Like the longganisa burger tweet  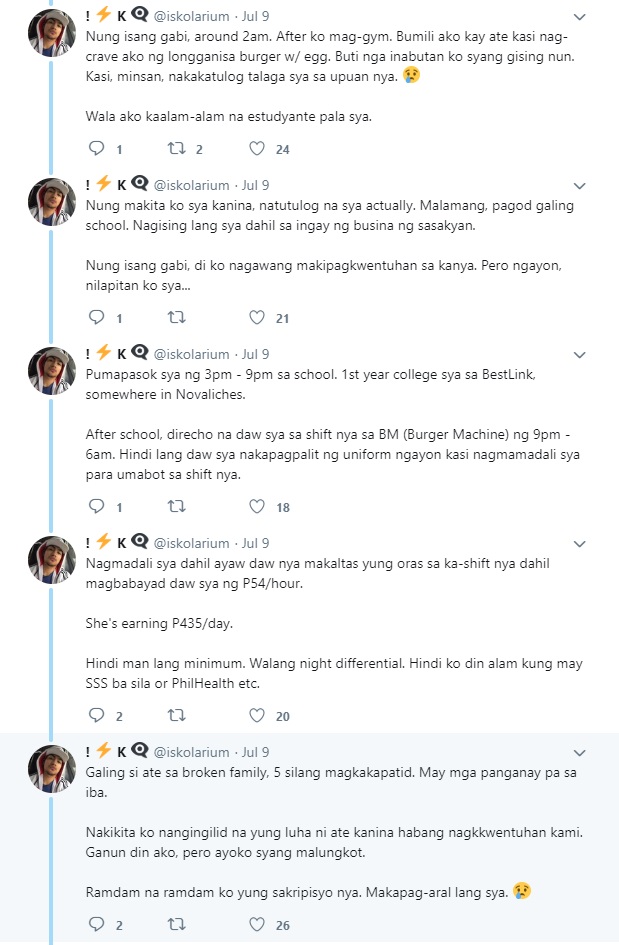coord(257,148)
